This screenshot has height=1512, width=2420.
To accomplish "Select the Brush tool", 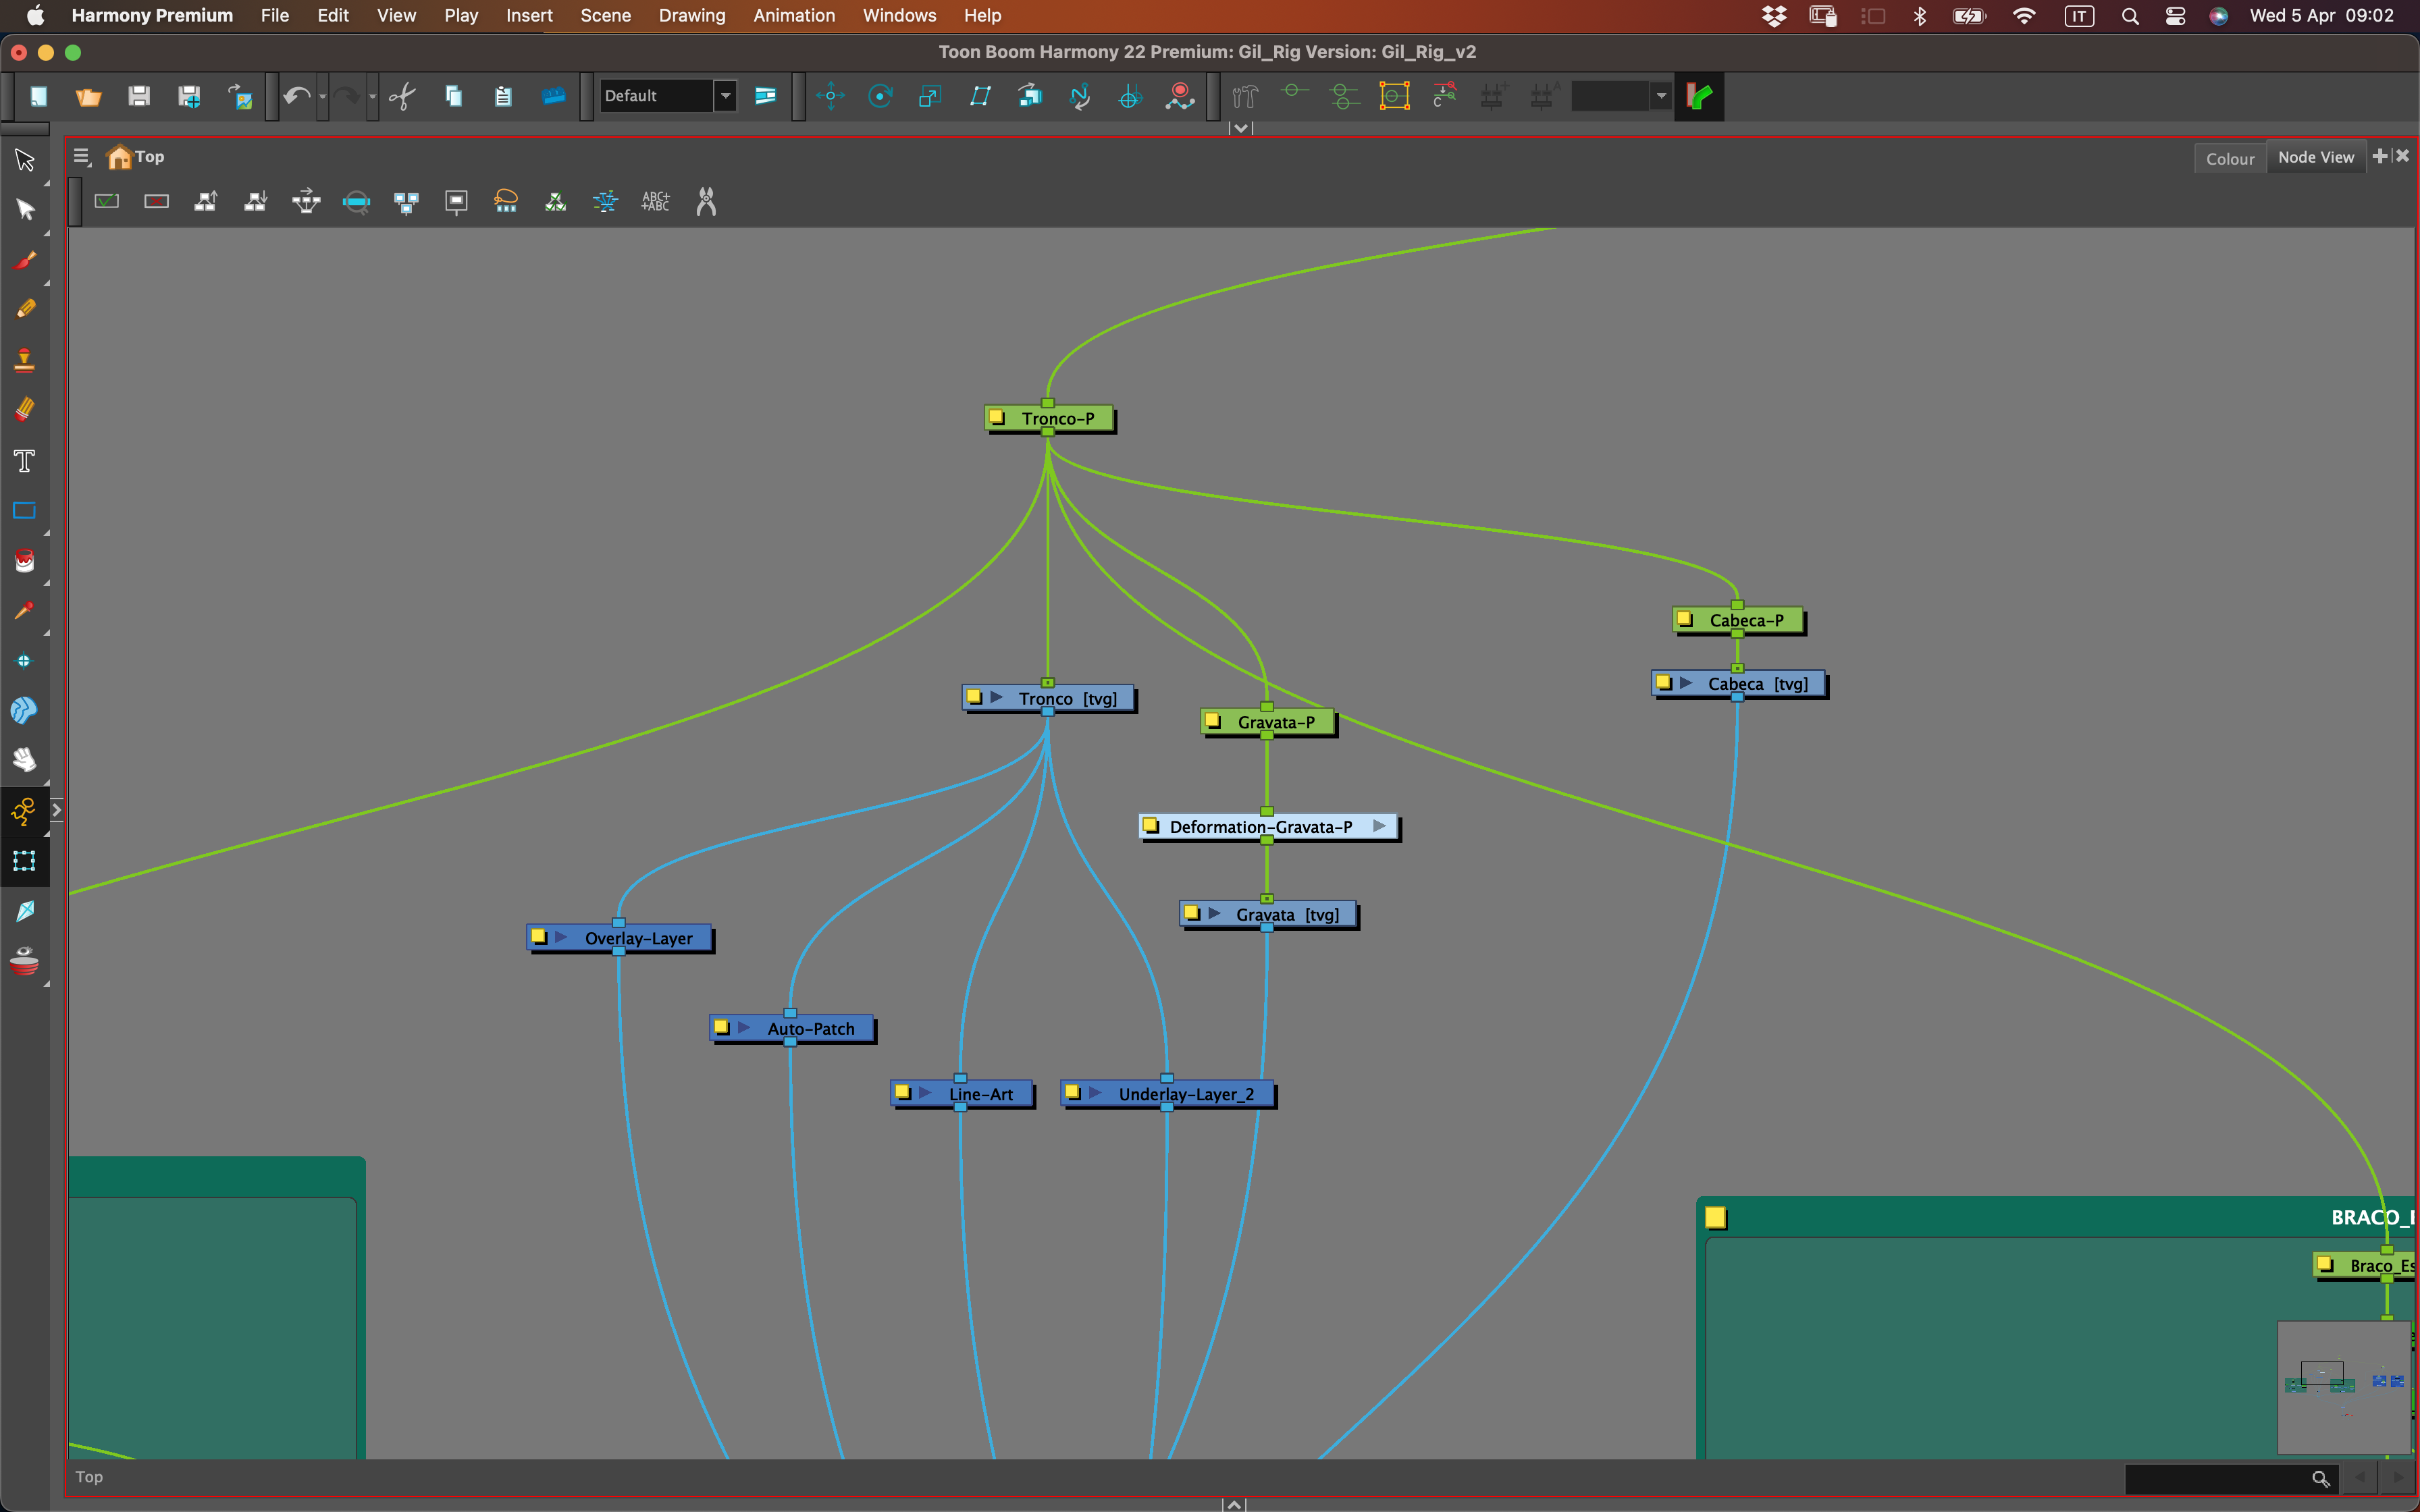I will click(x=24, y=260).
